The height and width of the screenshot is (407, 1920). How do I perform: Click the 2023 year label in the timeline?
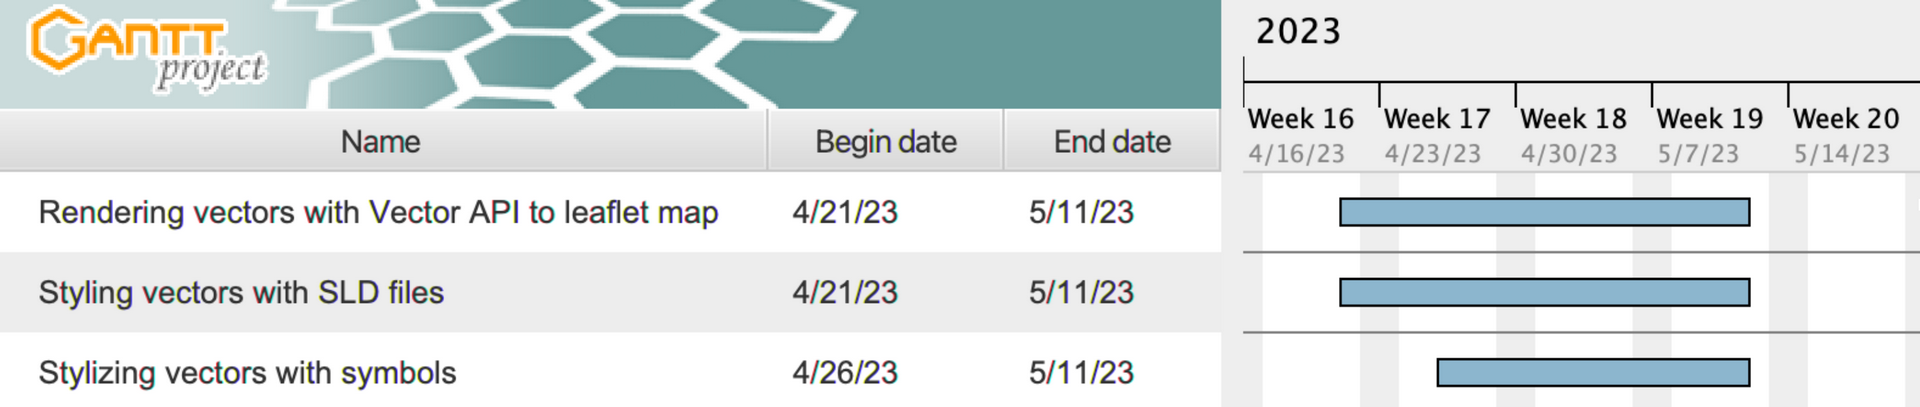click(x=1298, y=31)
